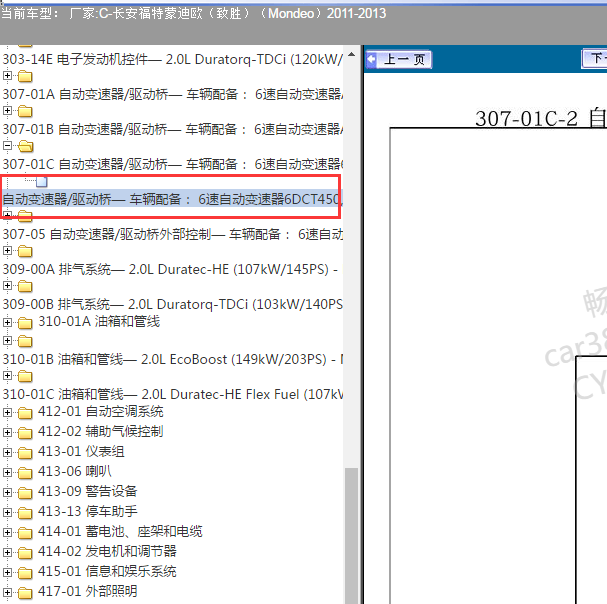Expand the 415-01 信息和娱乐系统 node
Viewport: 607px width, 604px height.
(7, 572)
